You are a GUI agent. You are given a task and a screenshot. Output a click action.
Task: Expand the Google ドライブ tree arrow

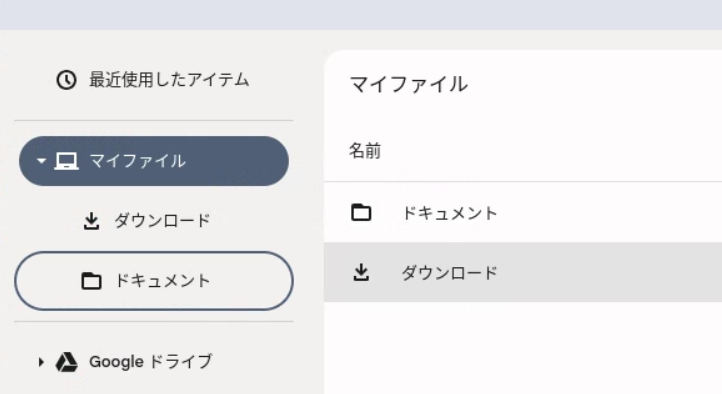click(x=41, y=362)
